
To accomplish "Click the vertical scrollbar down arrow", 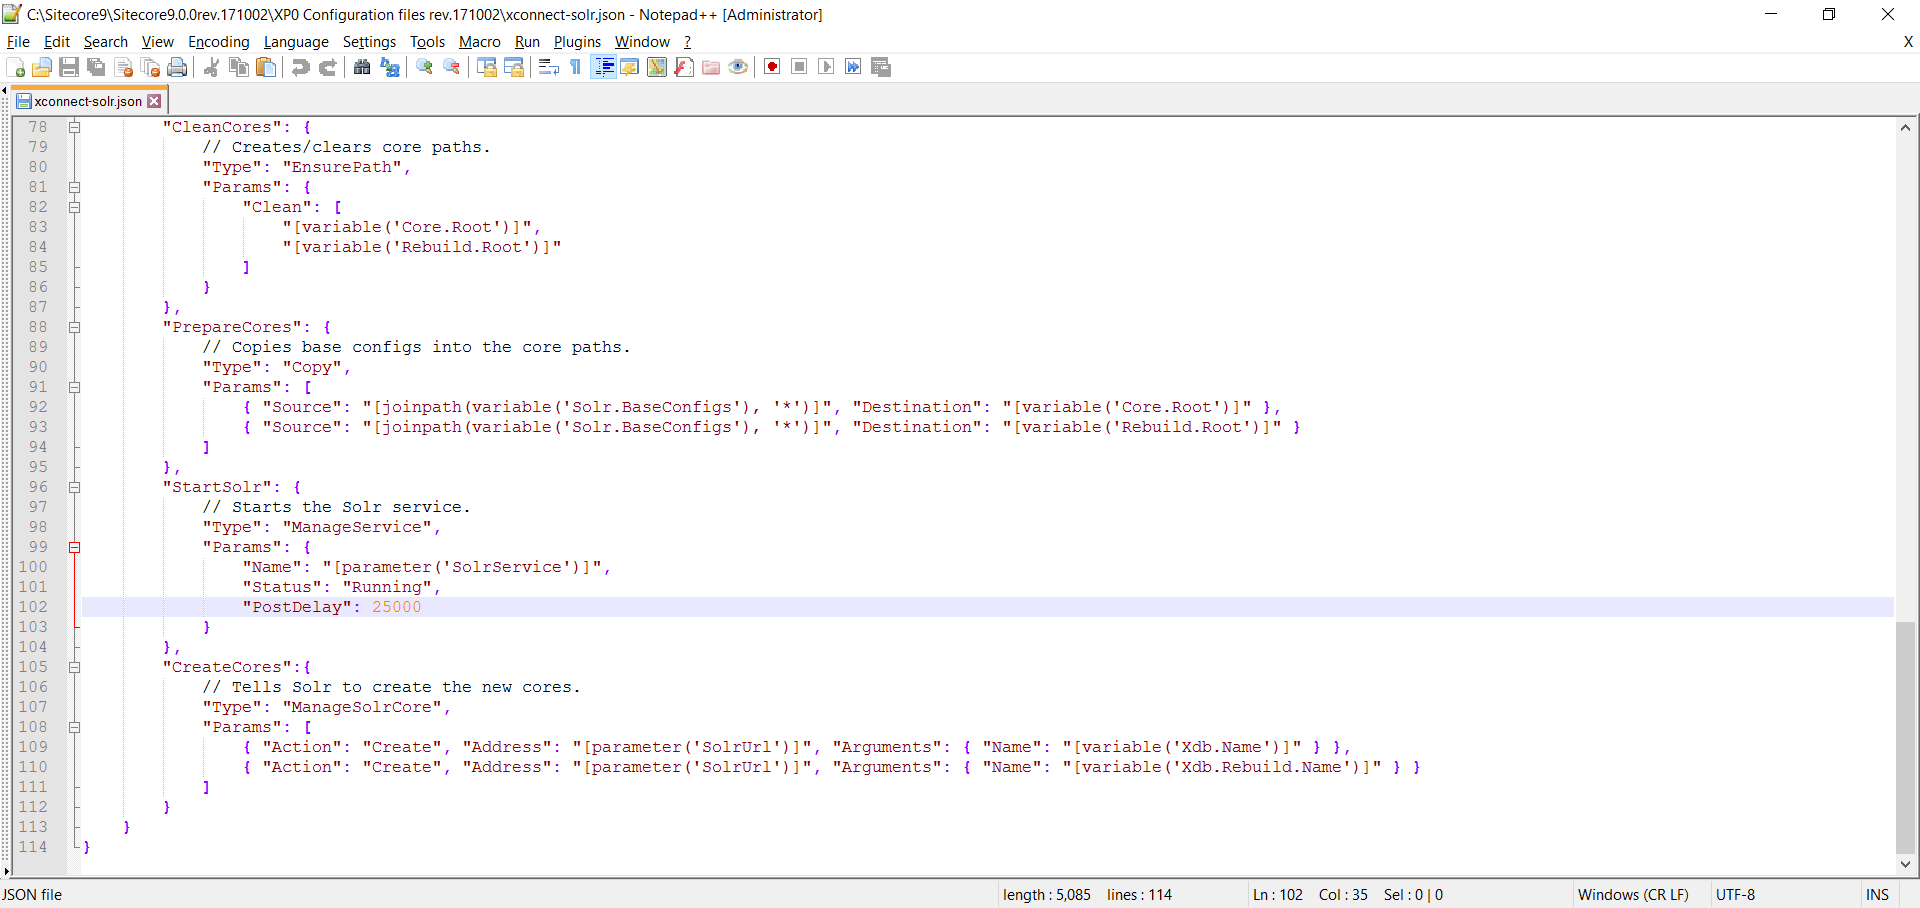I will coord(1905,864).
